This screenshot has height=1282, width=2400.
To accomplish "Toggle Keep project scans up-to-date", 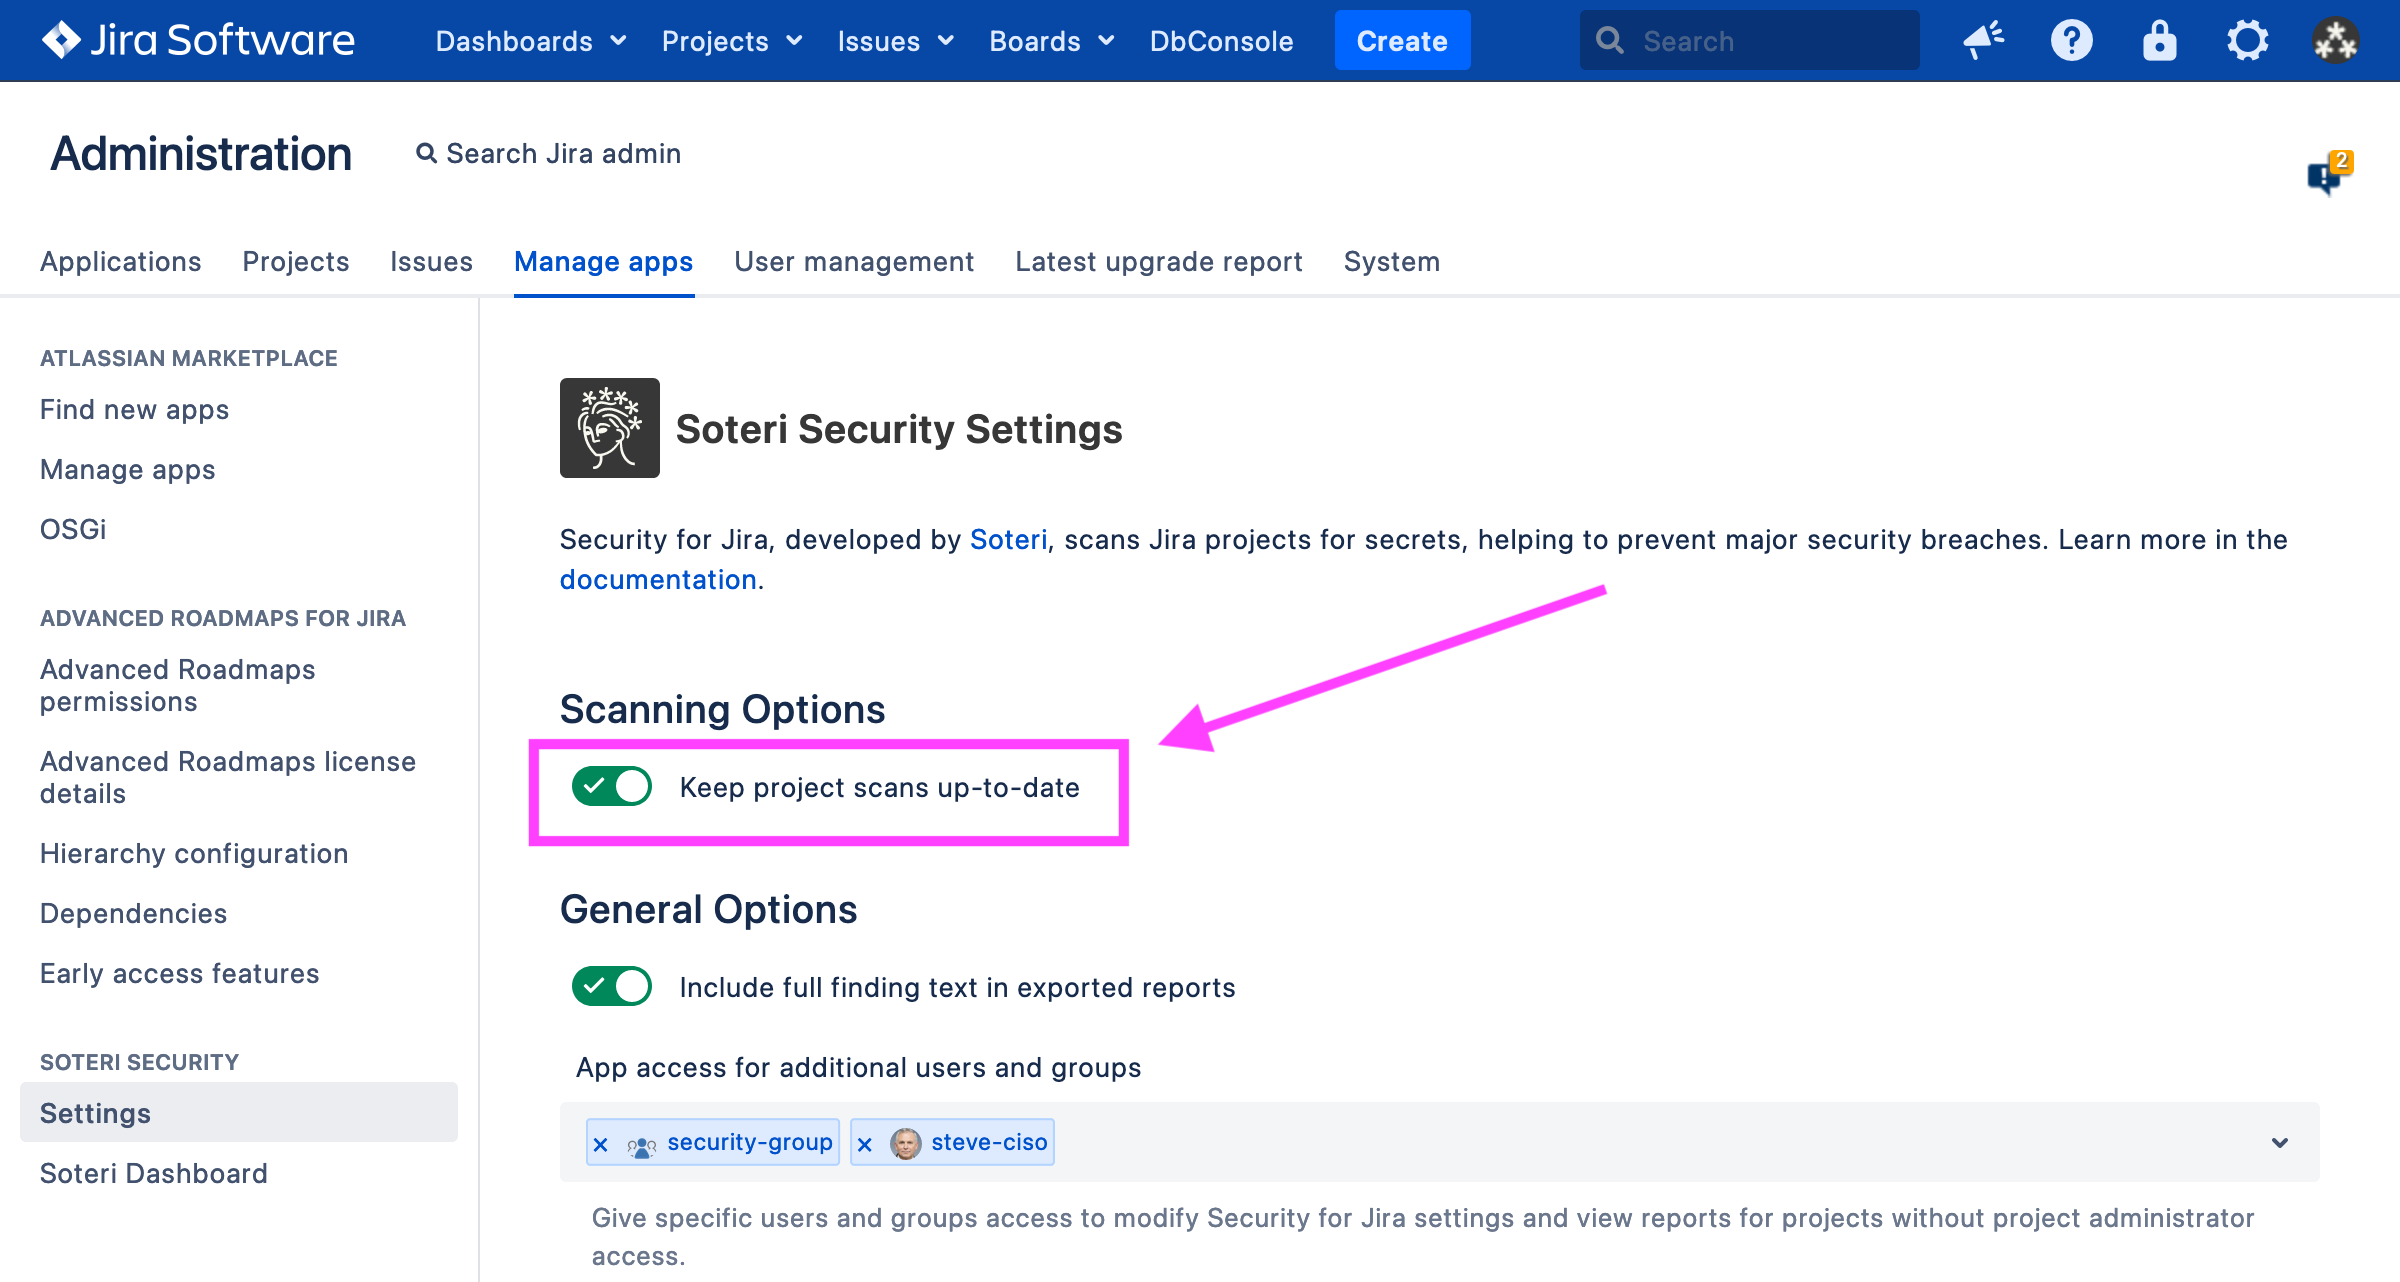I will point(612,787).
